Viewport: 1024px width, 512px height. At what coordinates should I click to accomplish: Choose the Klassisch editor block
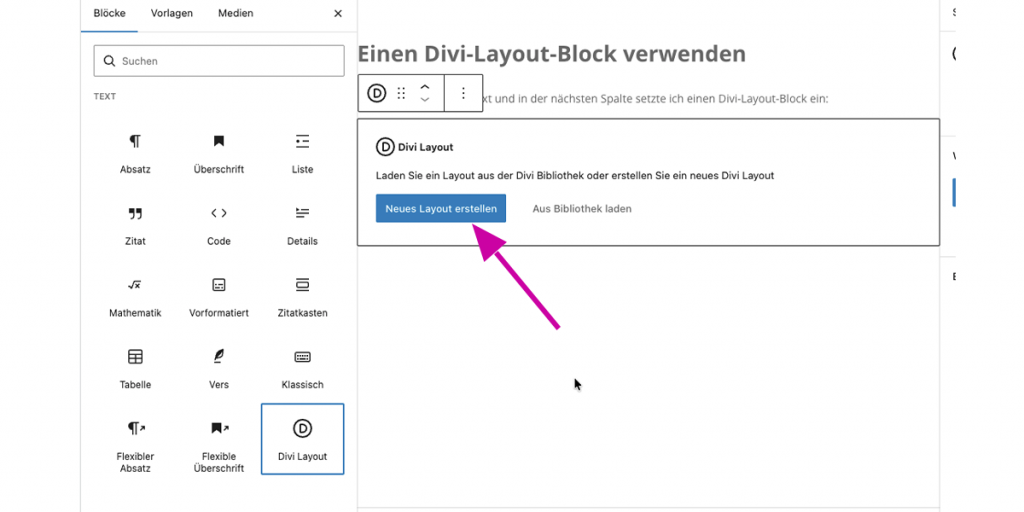(302, 368)
